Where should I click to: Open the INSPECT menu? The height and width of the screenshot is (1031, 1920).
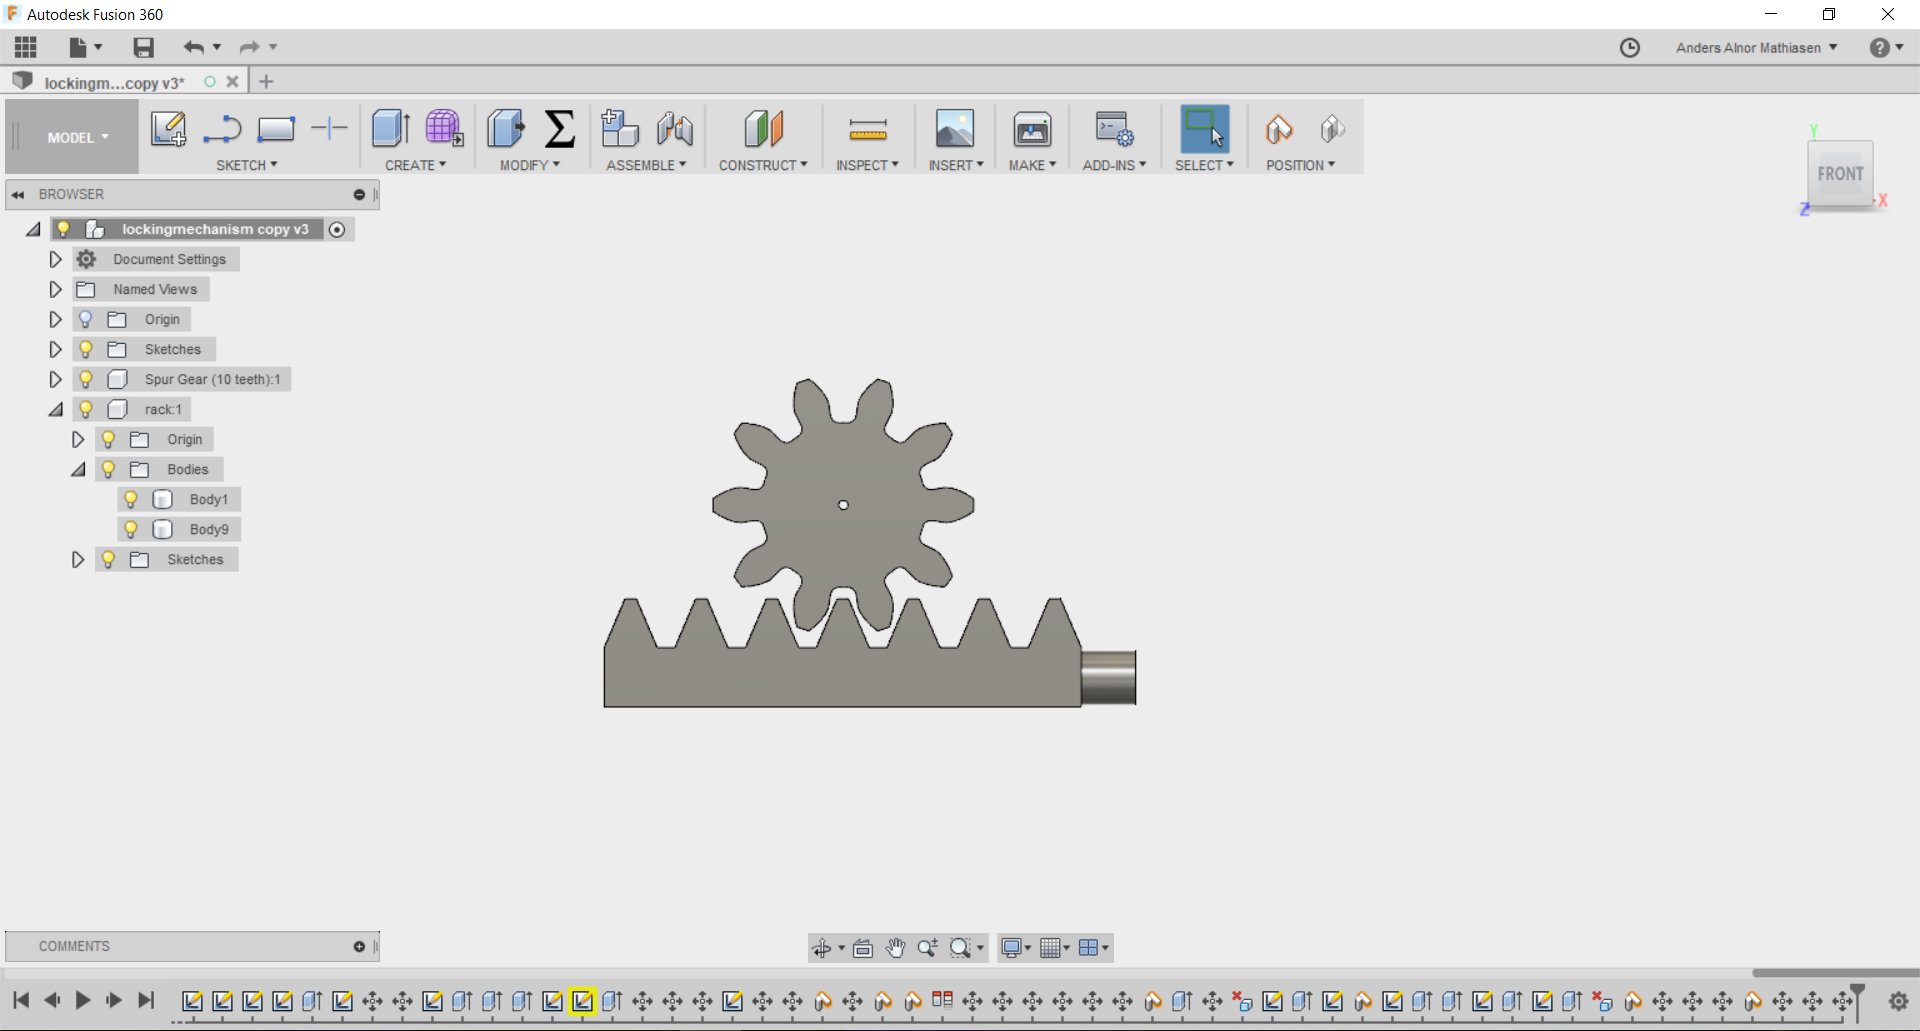[868, 165]
